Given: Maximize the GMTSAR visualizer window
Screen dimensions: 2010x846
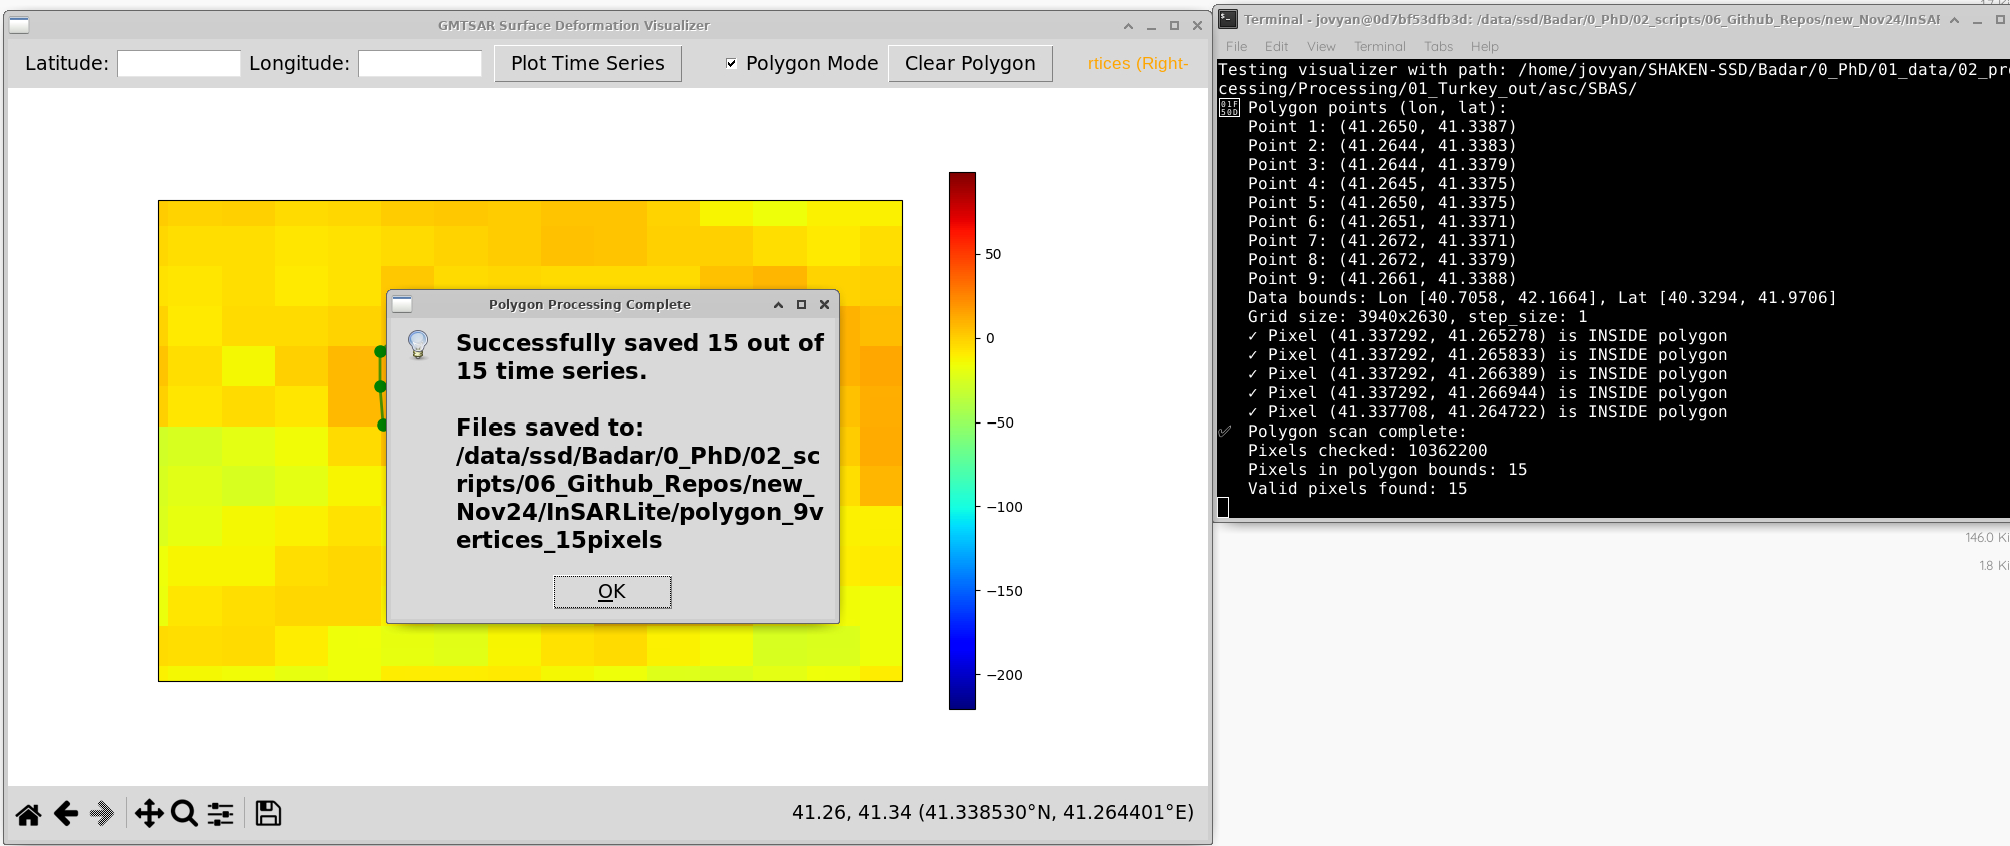Looking at the screenshot, I should [x=1174, y=26].
